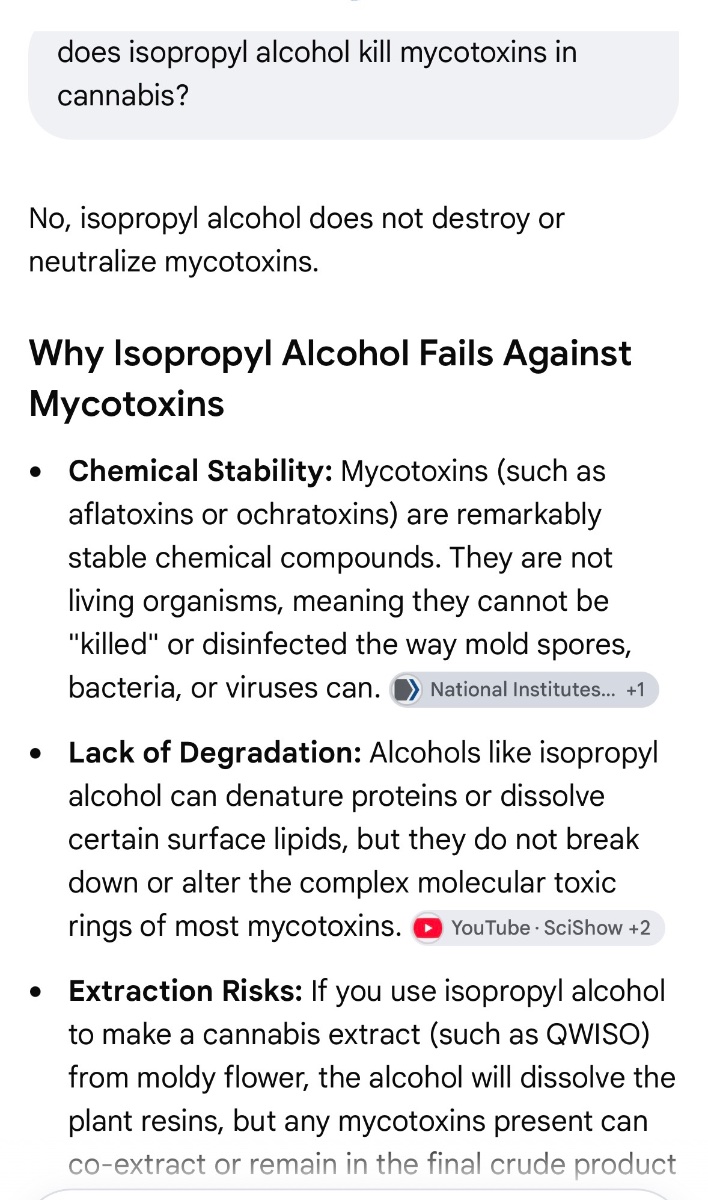This screenshot has width=708, height=1200.
Task: Tap the red YouTube play icon
Action: click(428, 928)
